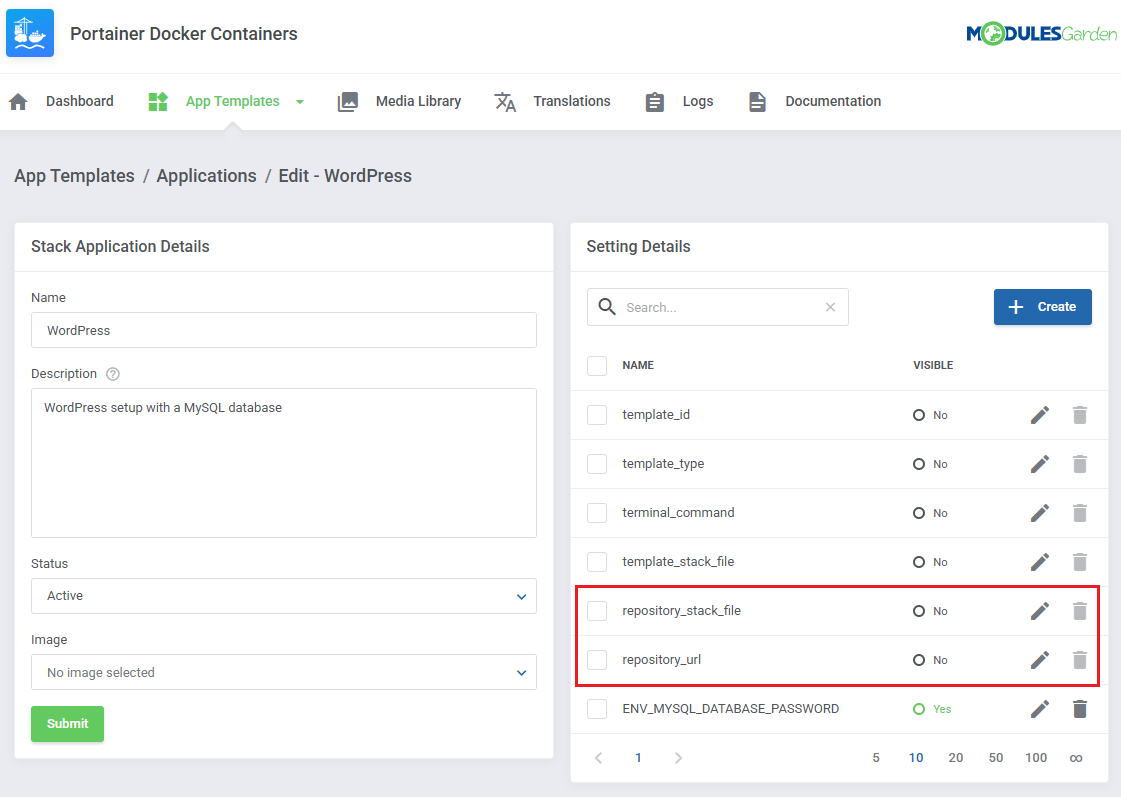Show 5 entries per page
1121x797 pixels.
click(876, 758)
